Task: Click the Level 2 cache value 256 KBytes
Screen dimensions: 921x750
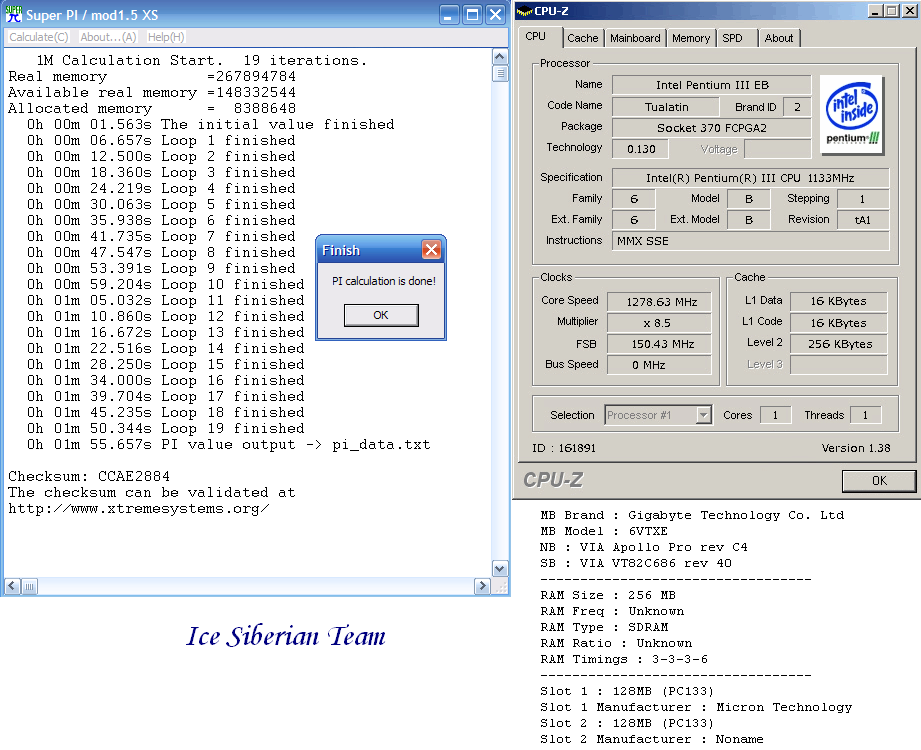Action: point(839,344)
